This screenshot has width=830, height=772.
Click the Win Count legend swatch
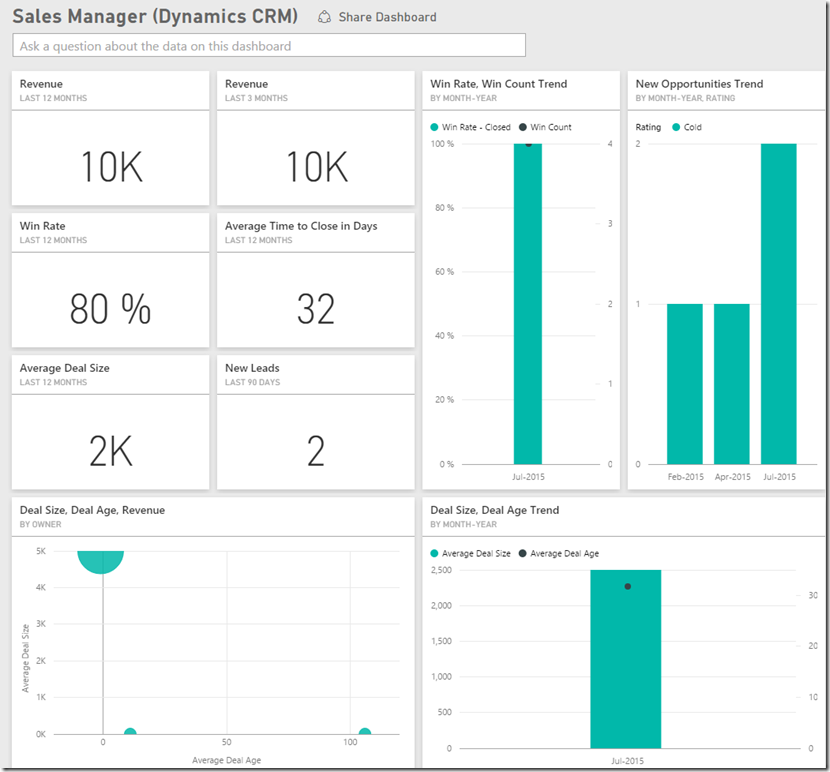coord(522,127)
